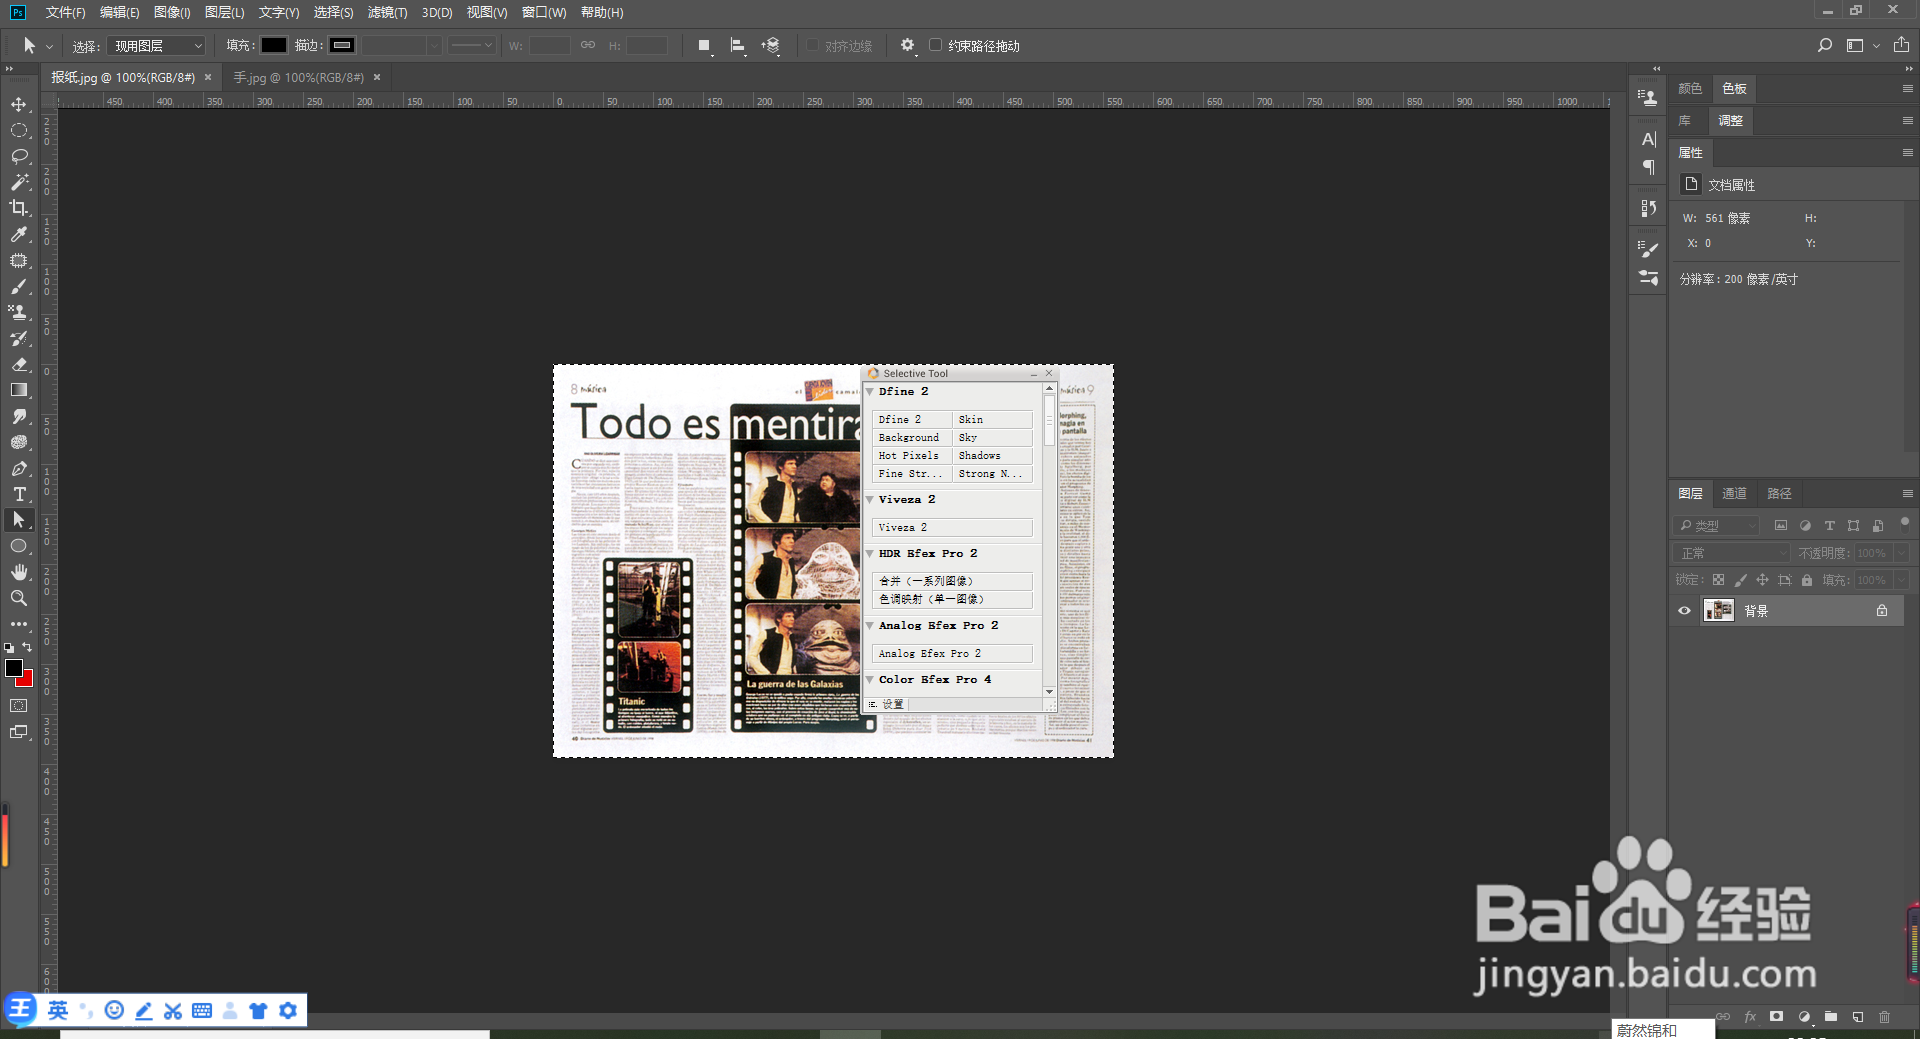Change the screen mode
The image size is (1920, 1039).
click(x=19, y=732)
